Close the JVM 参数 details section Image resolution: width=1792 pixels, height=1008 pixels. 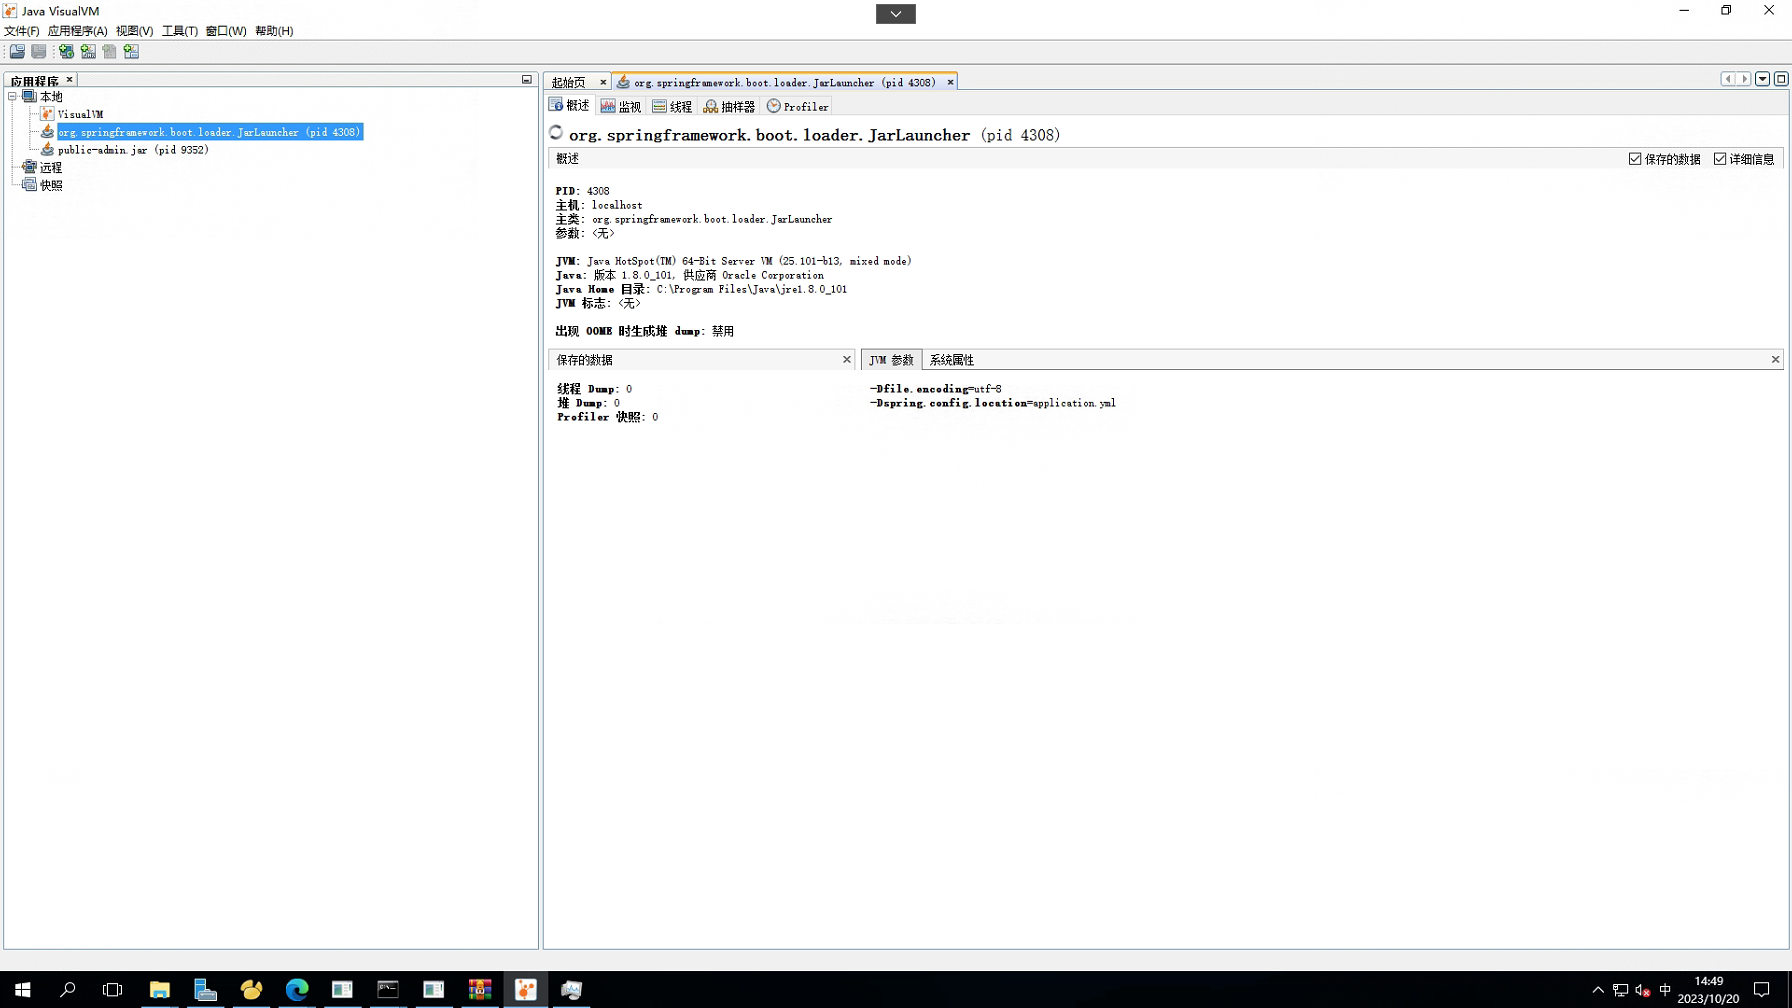tap(1776, 360)
